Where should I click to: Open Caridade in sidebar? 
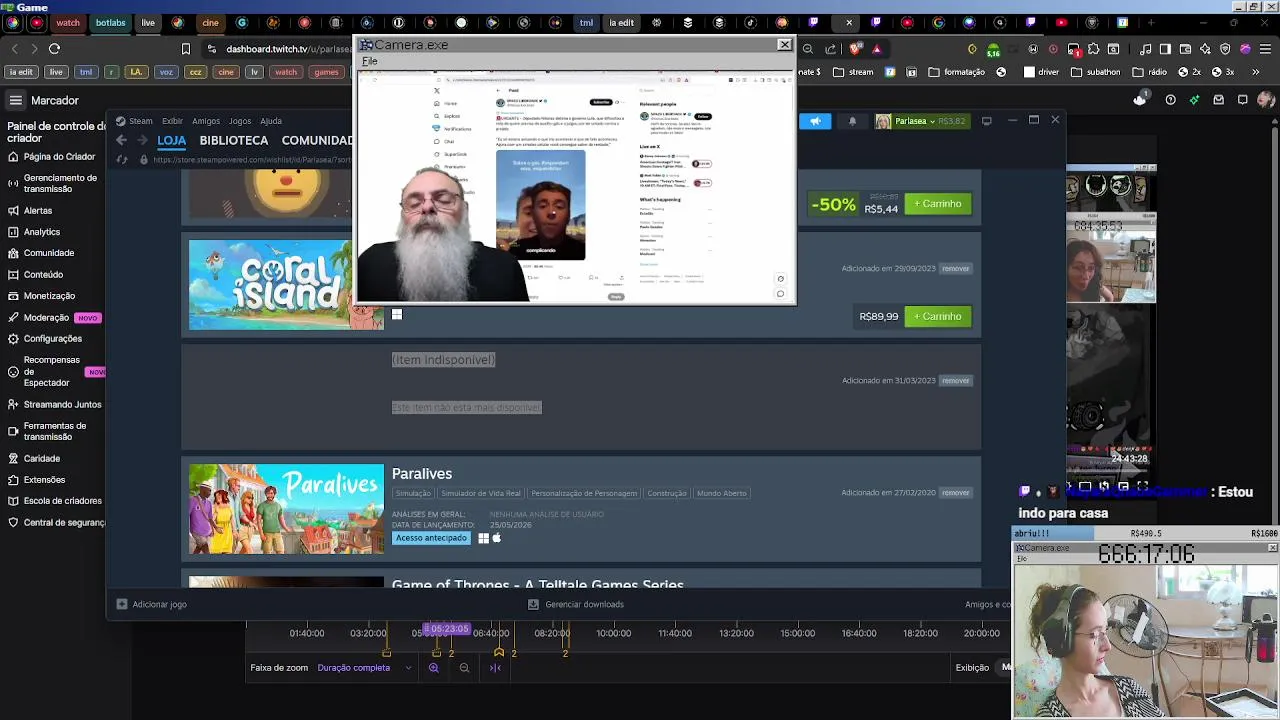pos(34,458)
